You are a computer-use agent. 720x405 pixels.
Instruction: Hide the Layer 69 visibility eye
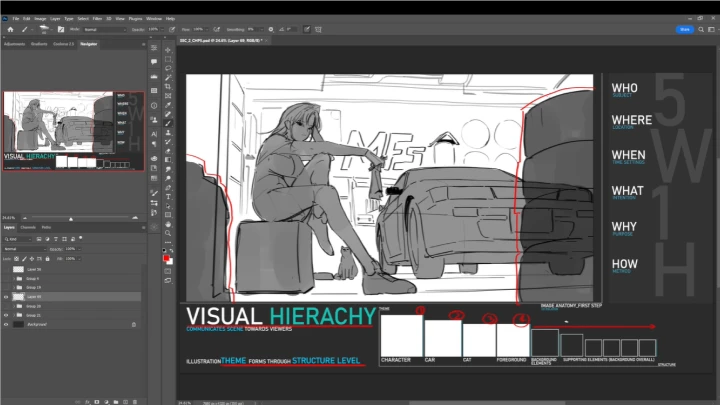pos(6,297)
